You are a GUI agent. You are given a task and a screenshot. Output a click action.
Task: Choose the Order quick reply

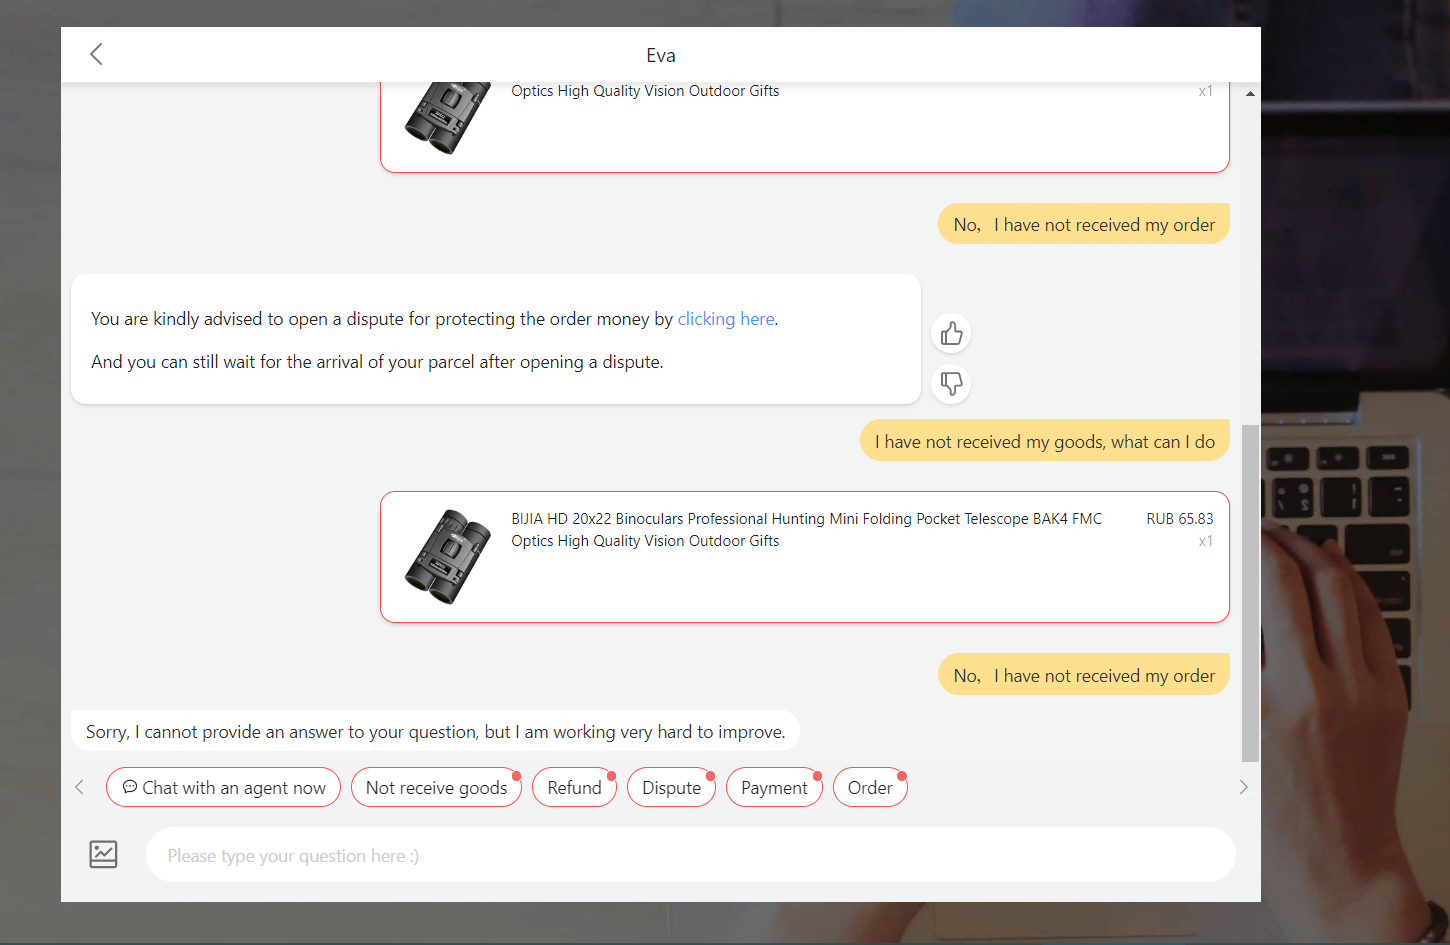pyautogui.click(x=870, y=787)
